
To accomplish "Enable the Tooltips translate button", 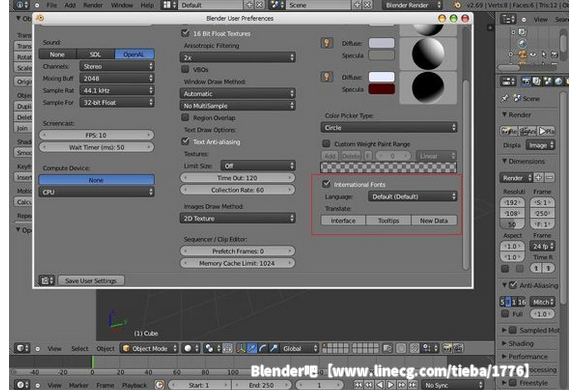I will [x=388, y=220].
